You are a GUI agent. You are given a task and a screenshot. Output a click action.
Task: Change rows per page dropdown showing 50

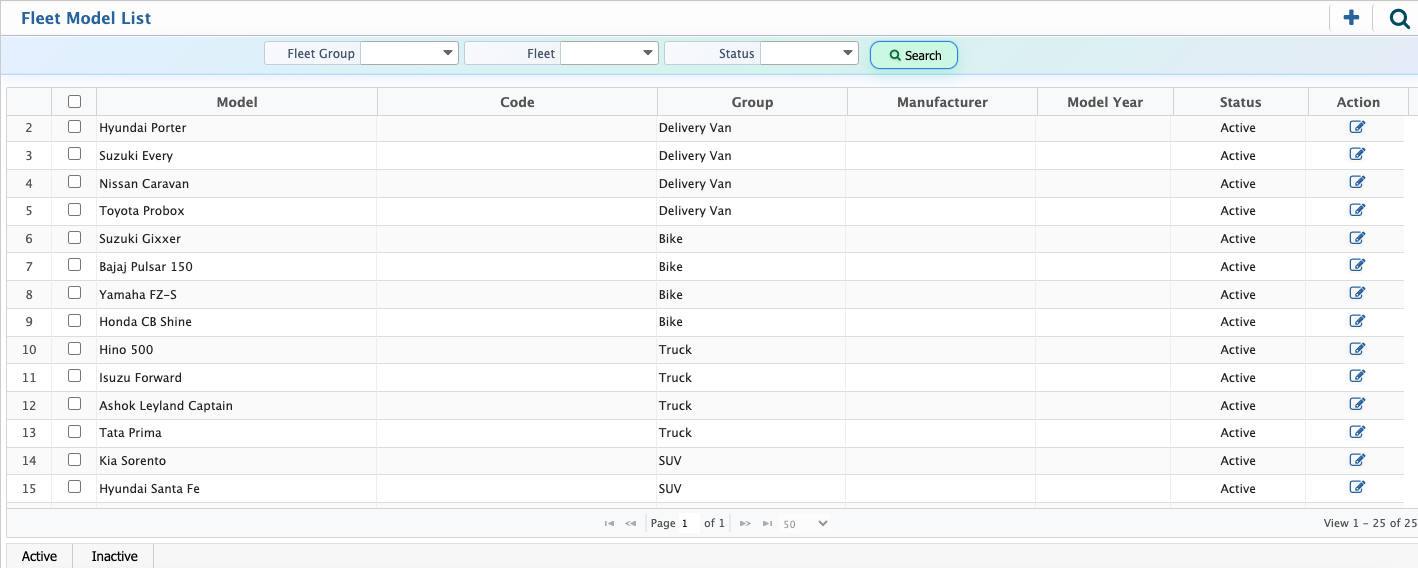[805, 523]
